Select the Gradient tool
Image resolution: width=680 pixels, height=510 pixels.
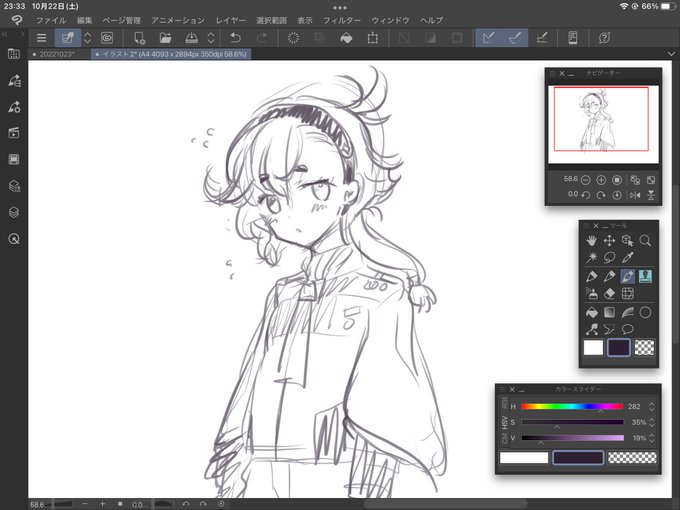point(609,312)
